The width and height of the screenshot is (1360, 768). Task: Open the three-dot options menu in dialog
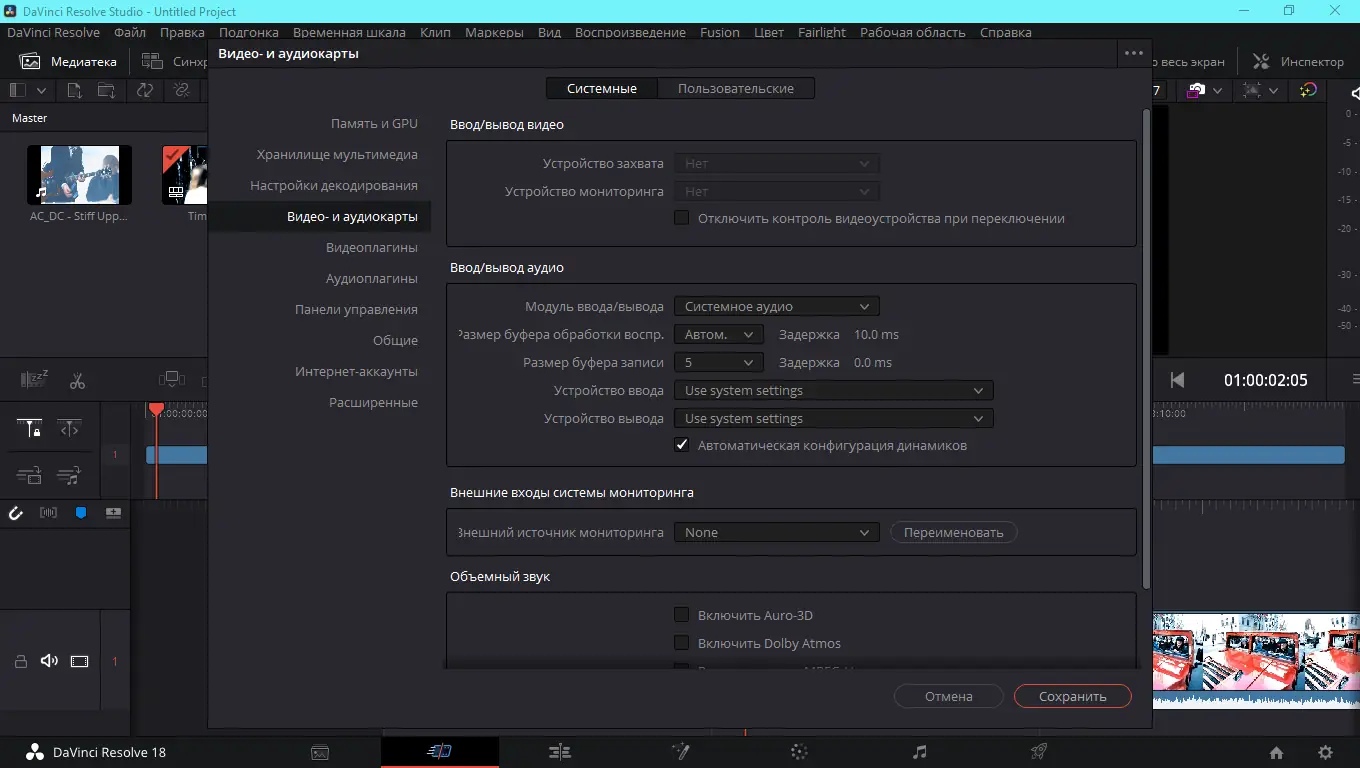(1133, 53)
